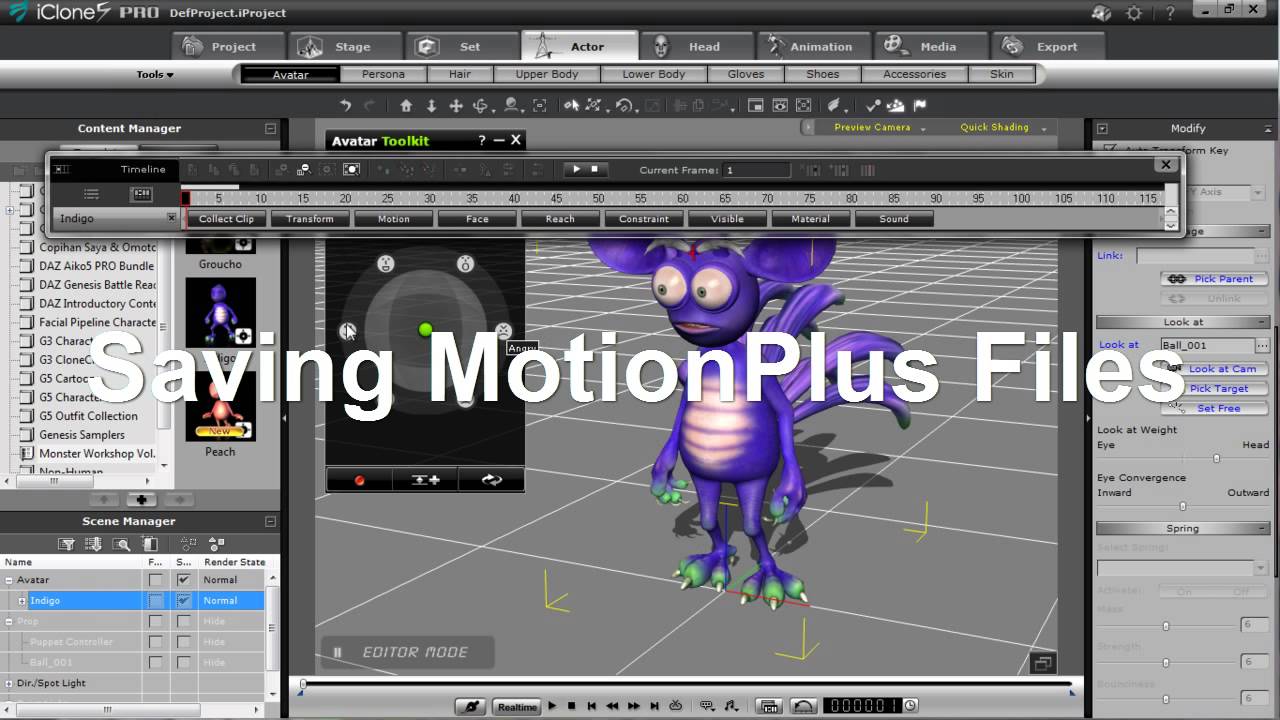Click the Pick Parent button
The width and height of the screenshot is (1280, 720).
(x=1215, y=279)
